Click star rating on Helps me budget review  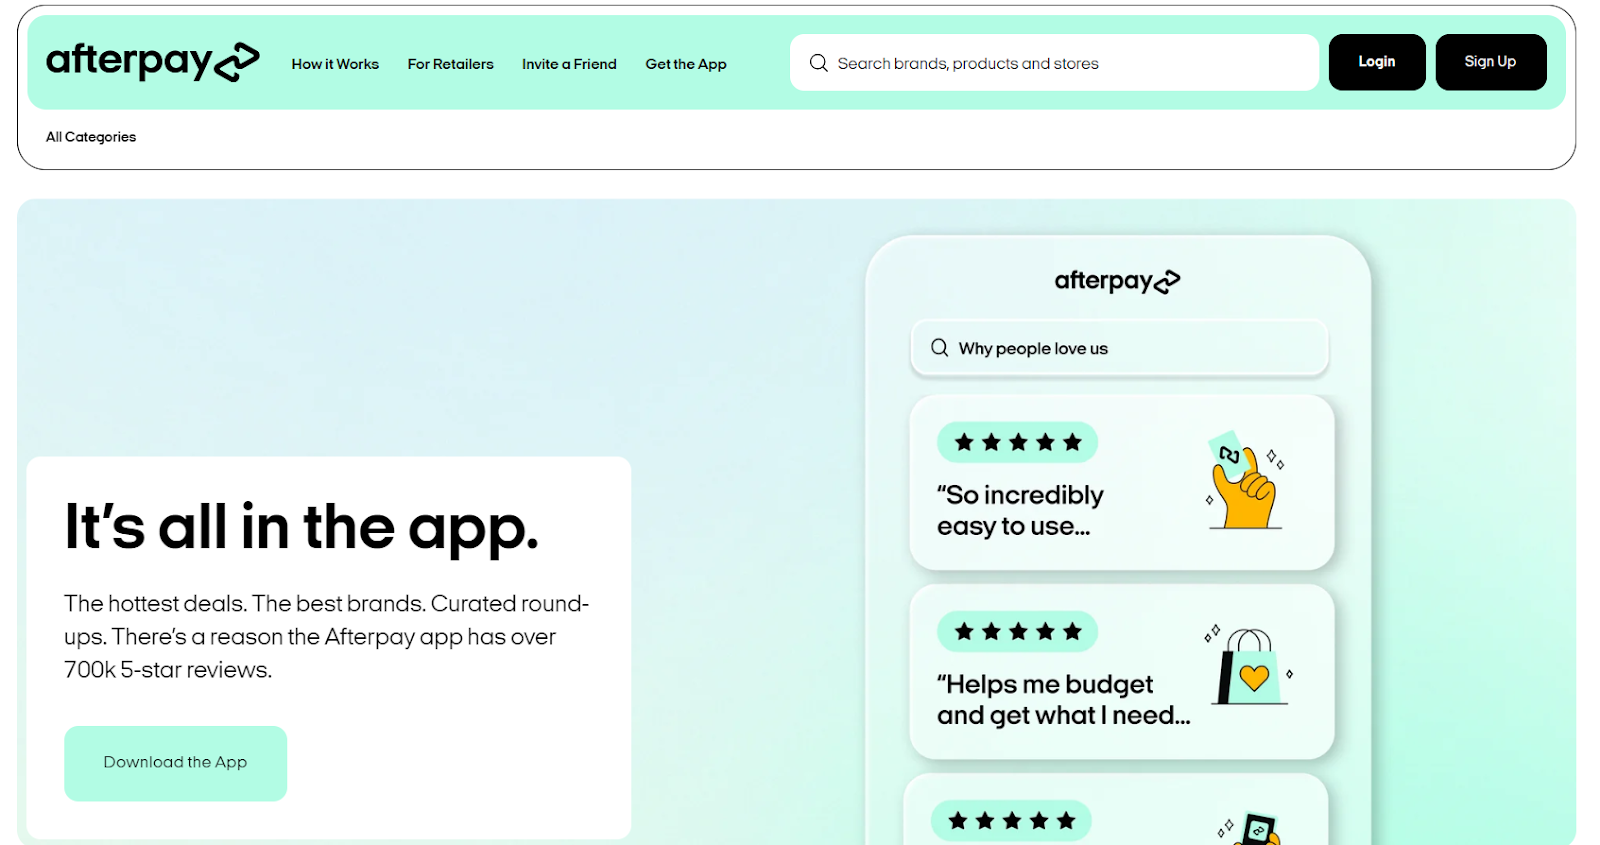[x=1017, y=631]
